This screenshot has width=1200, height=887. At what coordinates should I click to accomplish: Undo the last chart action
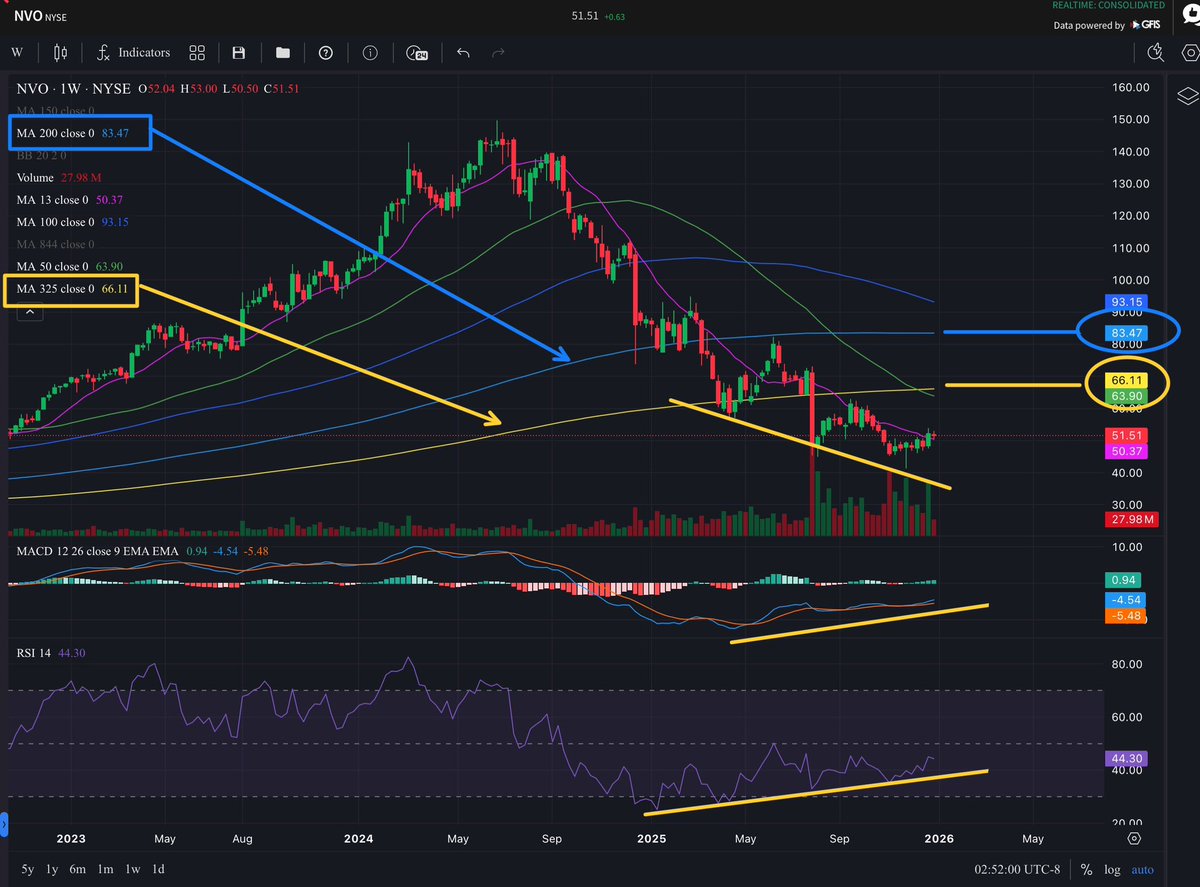coord(463,53)
